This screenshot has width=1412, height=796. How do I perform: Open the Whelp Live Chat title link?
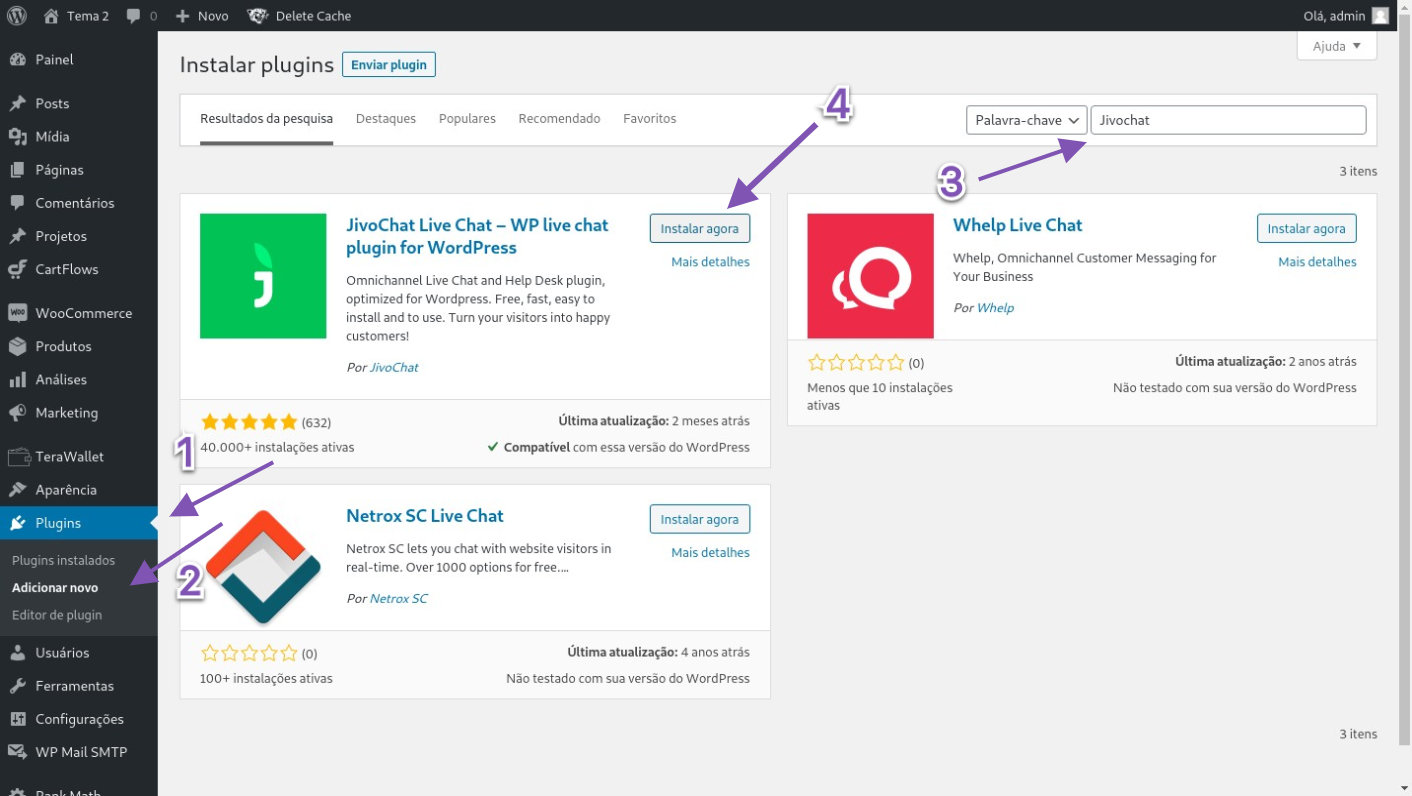pos(1018,225)
